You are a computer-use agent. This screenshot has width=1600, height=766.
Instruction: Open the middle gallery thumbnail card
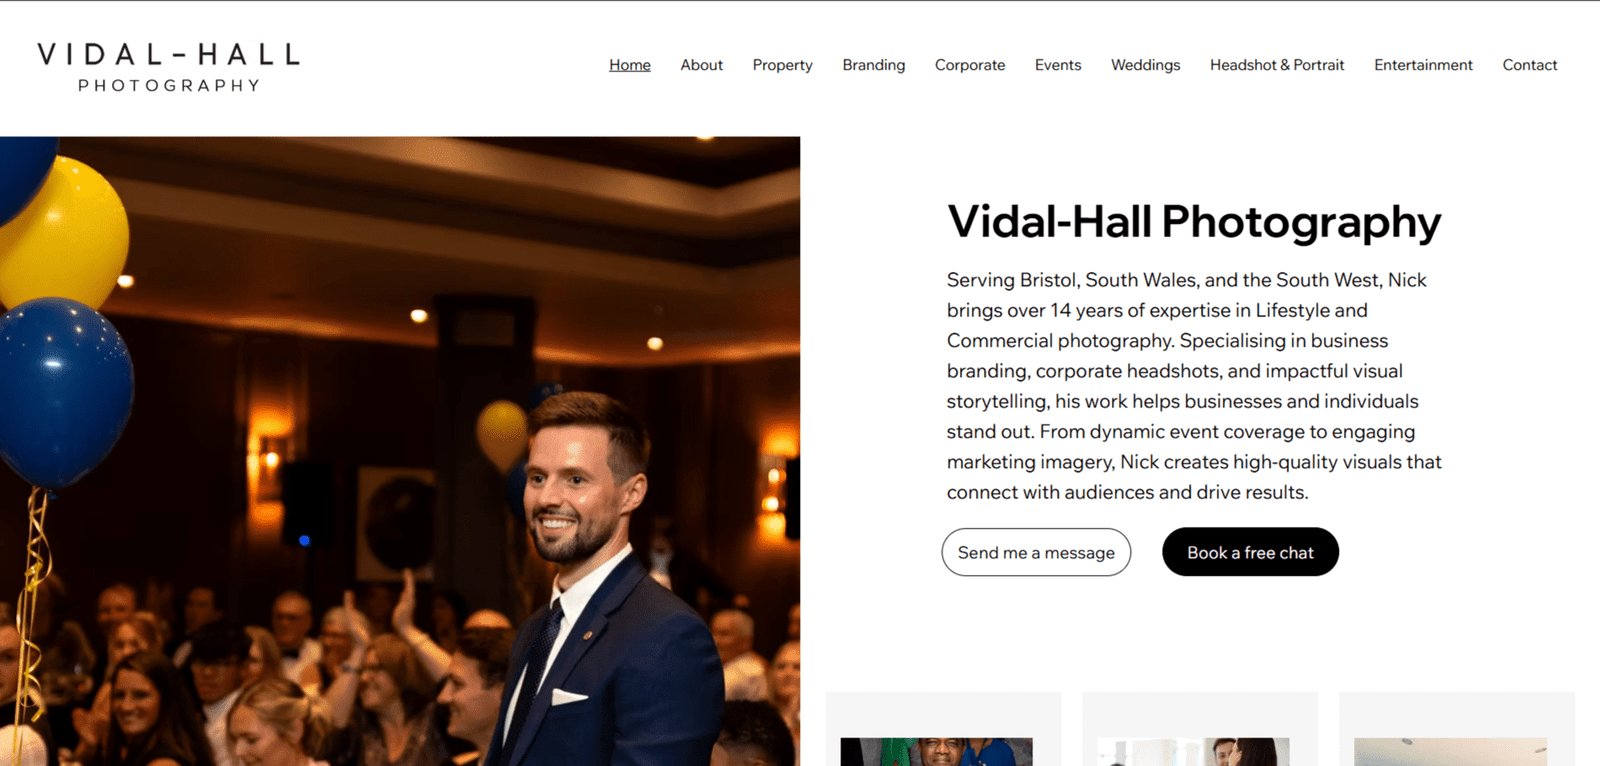tap(1200, 729)
